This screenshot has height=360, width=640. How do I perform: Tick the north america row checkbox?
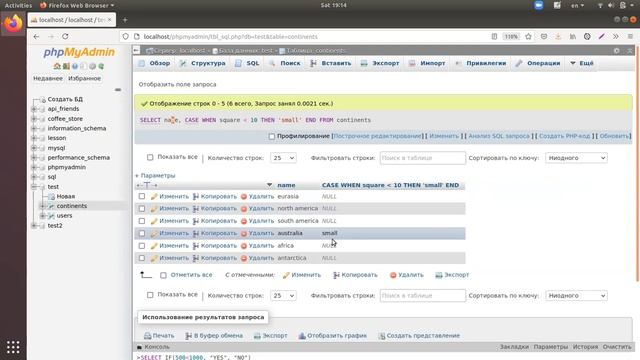(142, 209)
